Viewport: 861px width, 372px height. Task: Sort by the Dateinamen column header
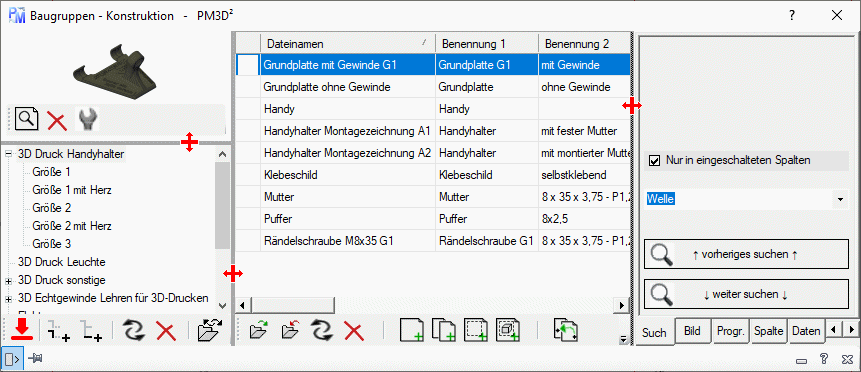(x=347, y=43)
